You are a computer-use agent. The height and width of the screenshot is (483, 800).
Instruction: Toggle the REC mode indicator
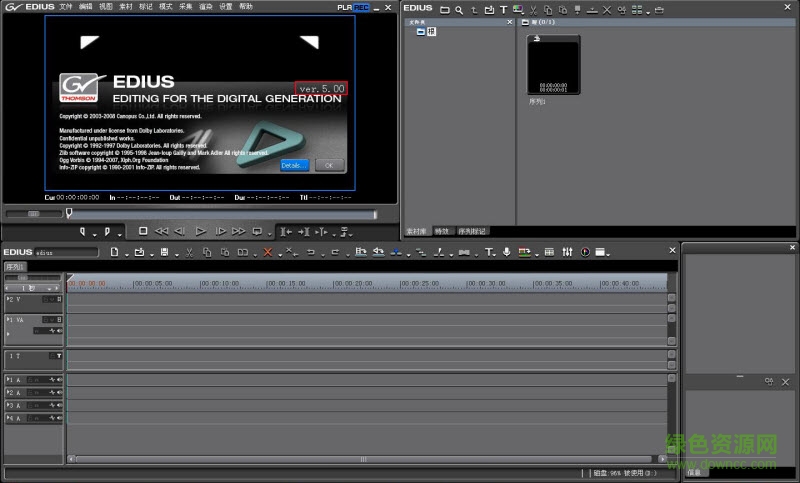pyautogui.click(x=361, y=7)
